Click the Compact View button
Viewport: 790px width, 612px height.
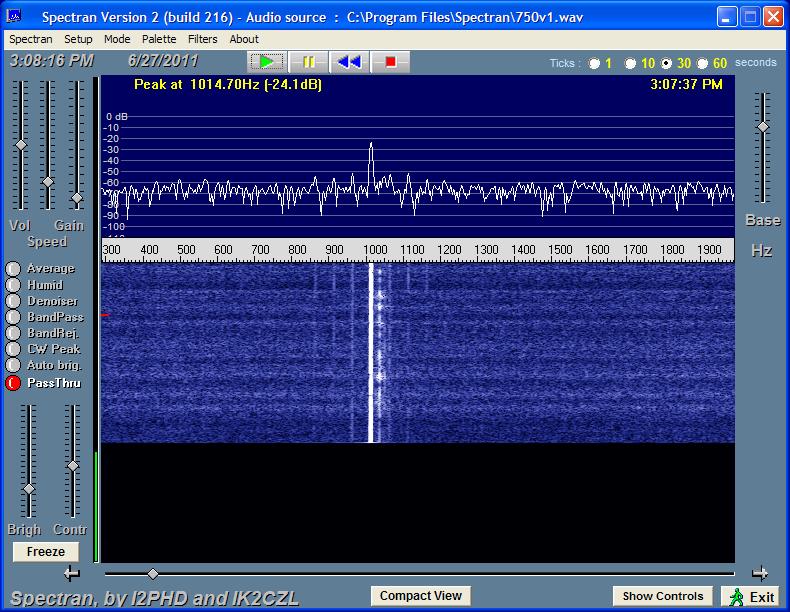click(421, 596)
